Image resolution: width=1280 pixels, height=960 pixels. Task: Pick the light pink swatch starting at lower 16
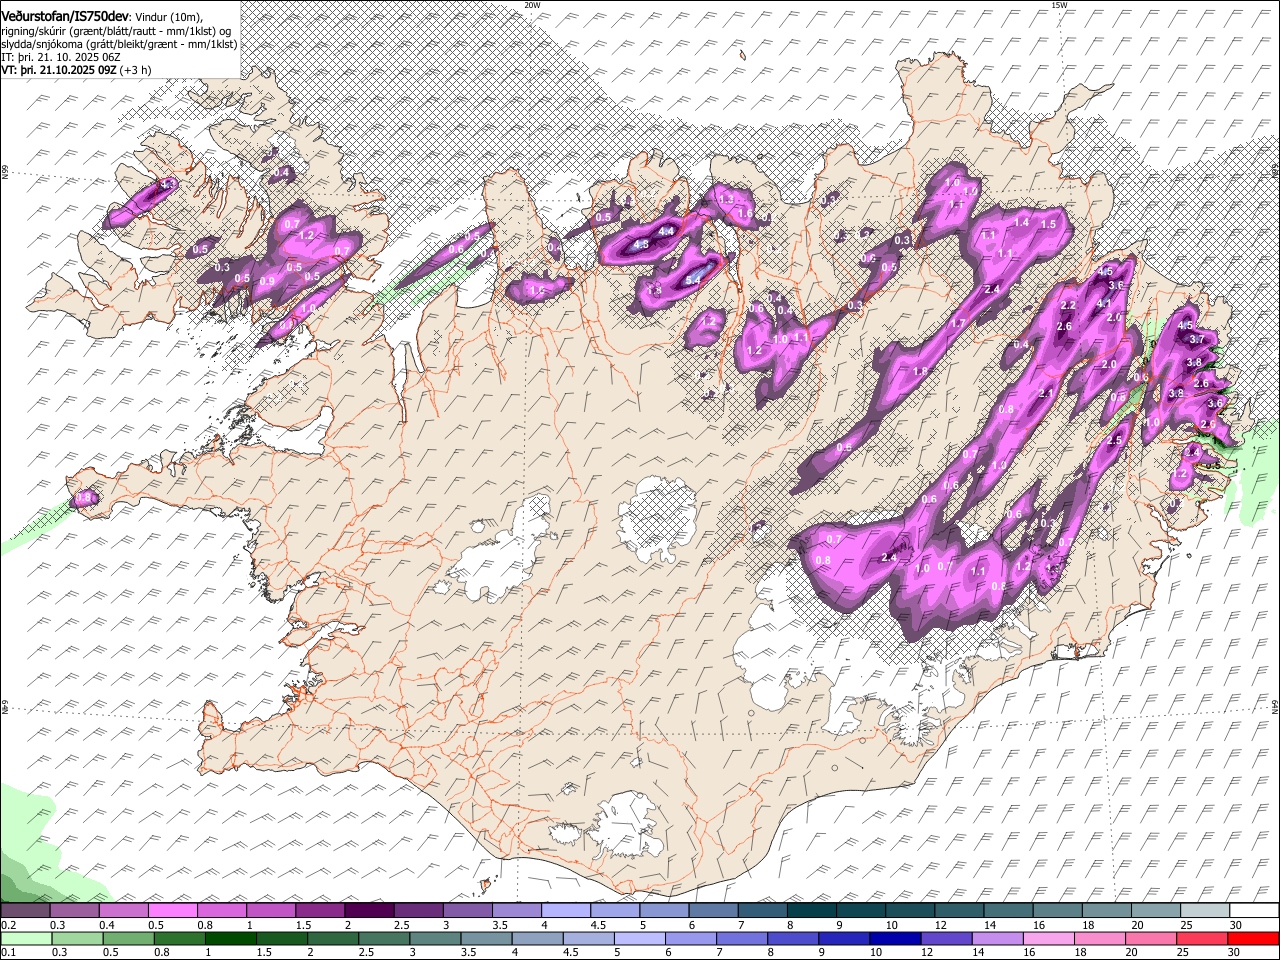click(1047, 939)
